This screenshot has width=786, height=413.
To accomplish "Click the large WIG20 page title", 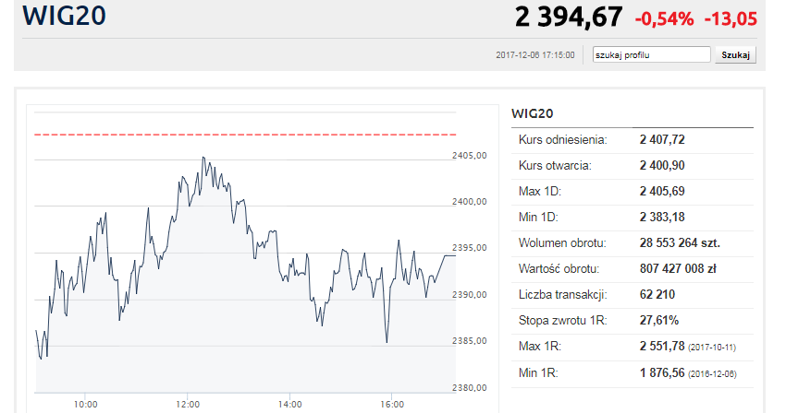I will pos(65,17).
